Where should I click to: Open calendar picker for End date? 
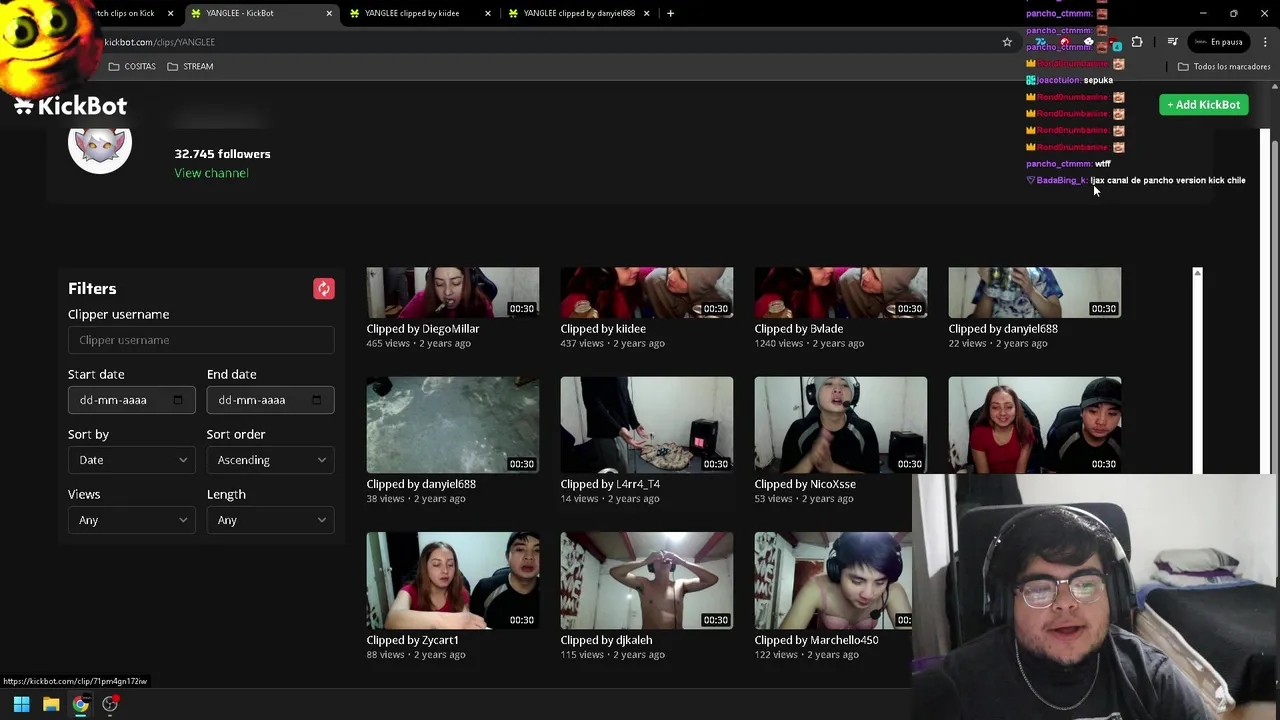(316, 400)
